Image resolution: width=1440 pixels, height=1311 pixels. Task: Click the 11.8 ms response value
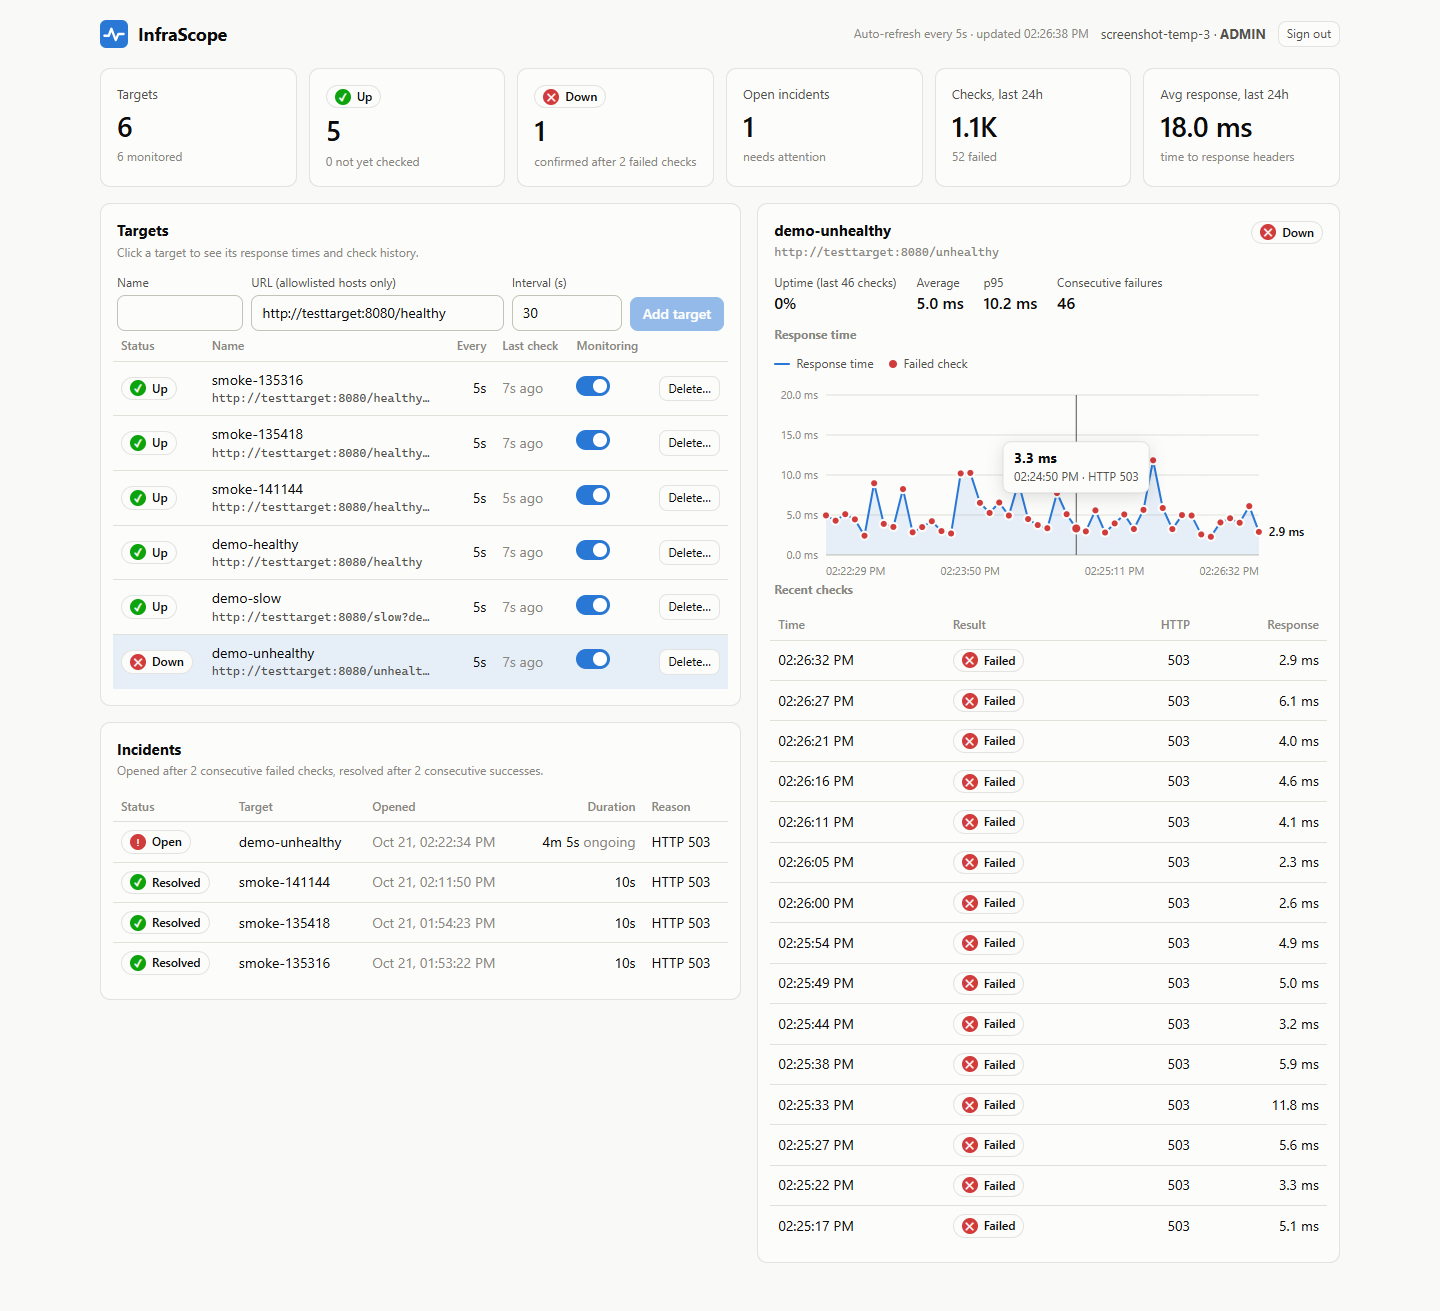click(x=1295, y=1105)
